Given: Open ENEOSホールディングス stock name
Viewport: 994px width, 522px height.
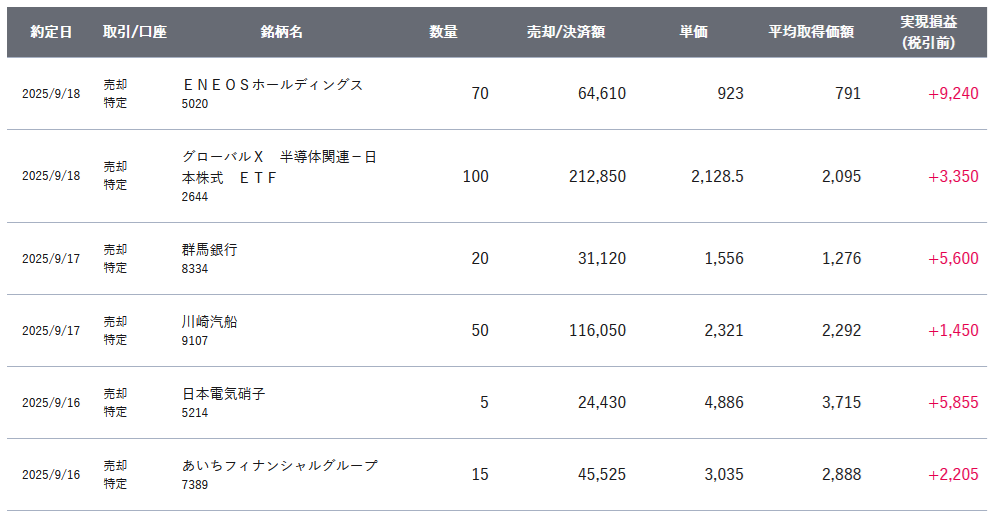Looking at the screenshot, I should 272,85.
